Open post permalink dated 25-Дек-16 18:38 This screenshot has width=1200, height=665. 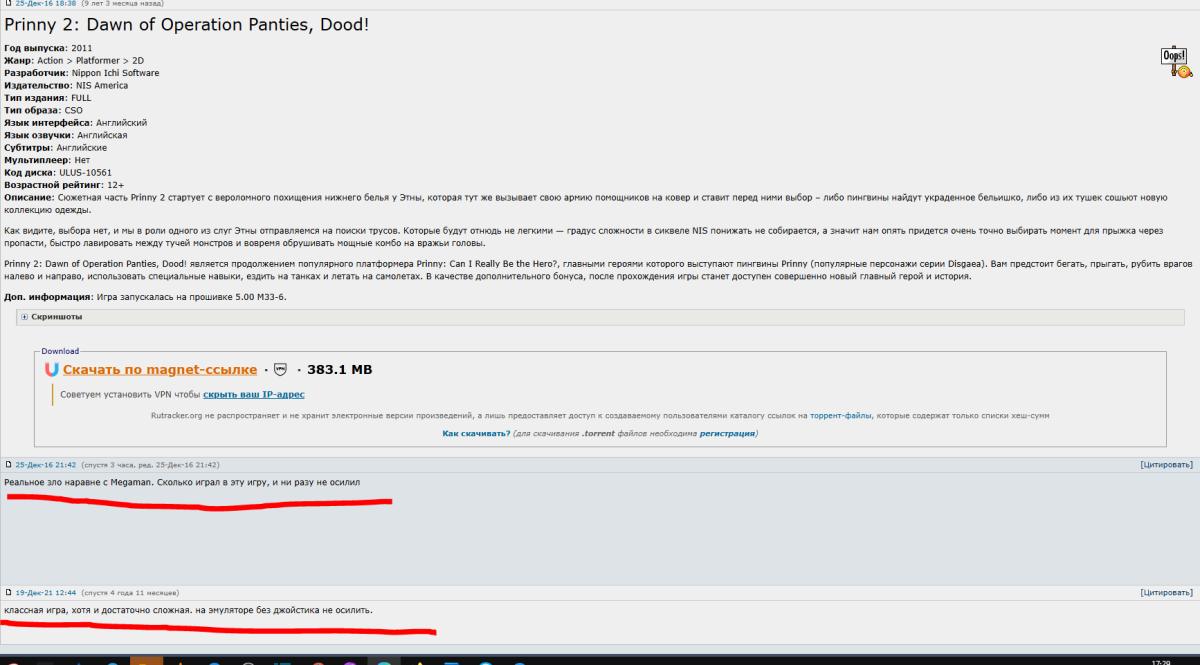tap(46, 4)
